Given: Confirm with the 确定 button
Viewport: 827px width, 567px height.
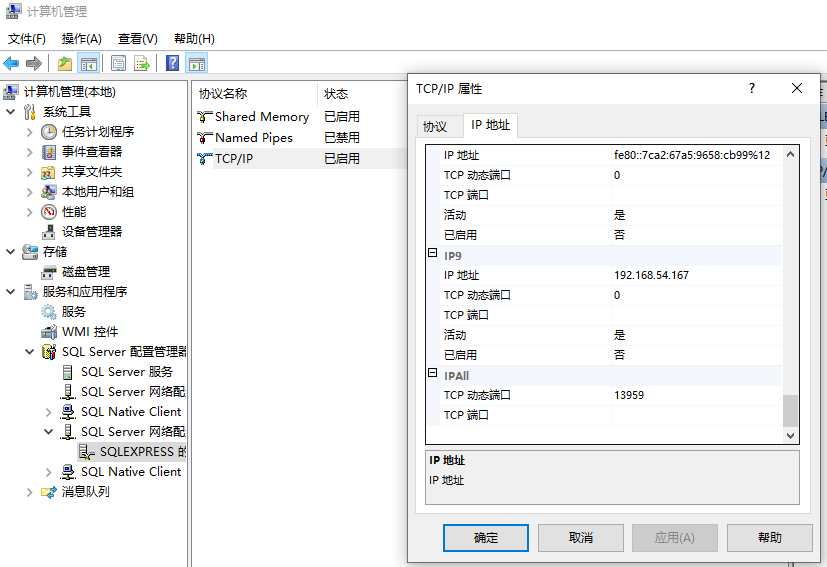Looking at the screenshot, I should coord(486,537).
